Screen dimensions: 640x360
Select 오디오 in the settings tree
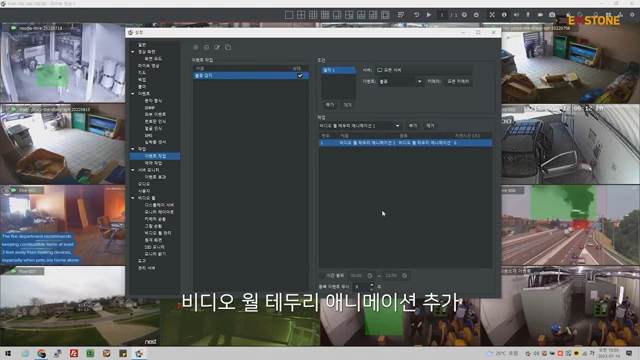(144, 184)
